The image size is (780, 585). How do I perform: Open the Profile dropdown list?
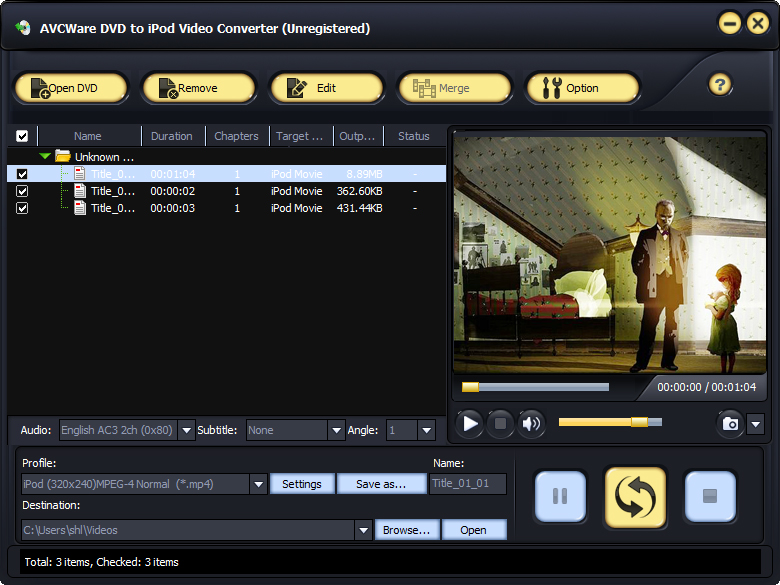coord(258,484)
